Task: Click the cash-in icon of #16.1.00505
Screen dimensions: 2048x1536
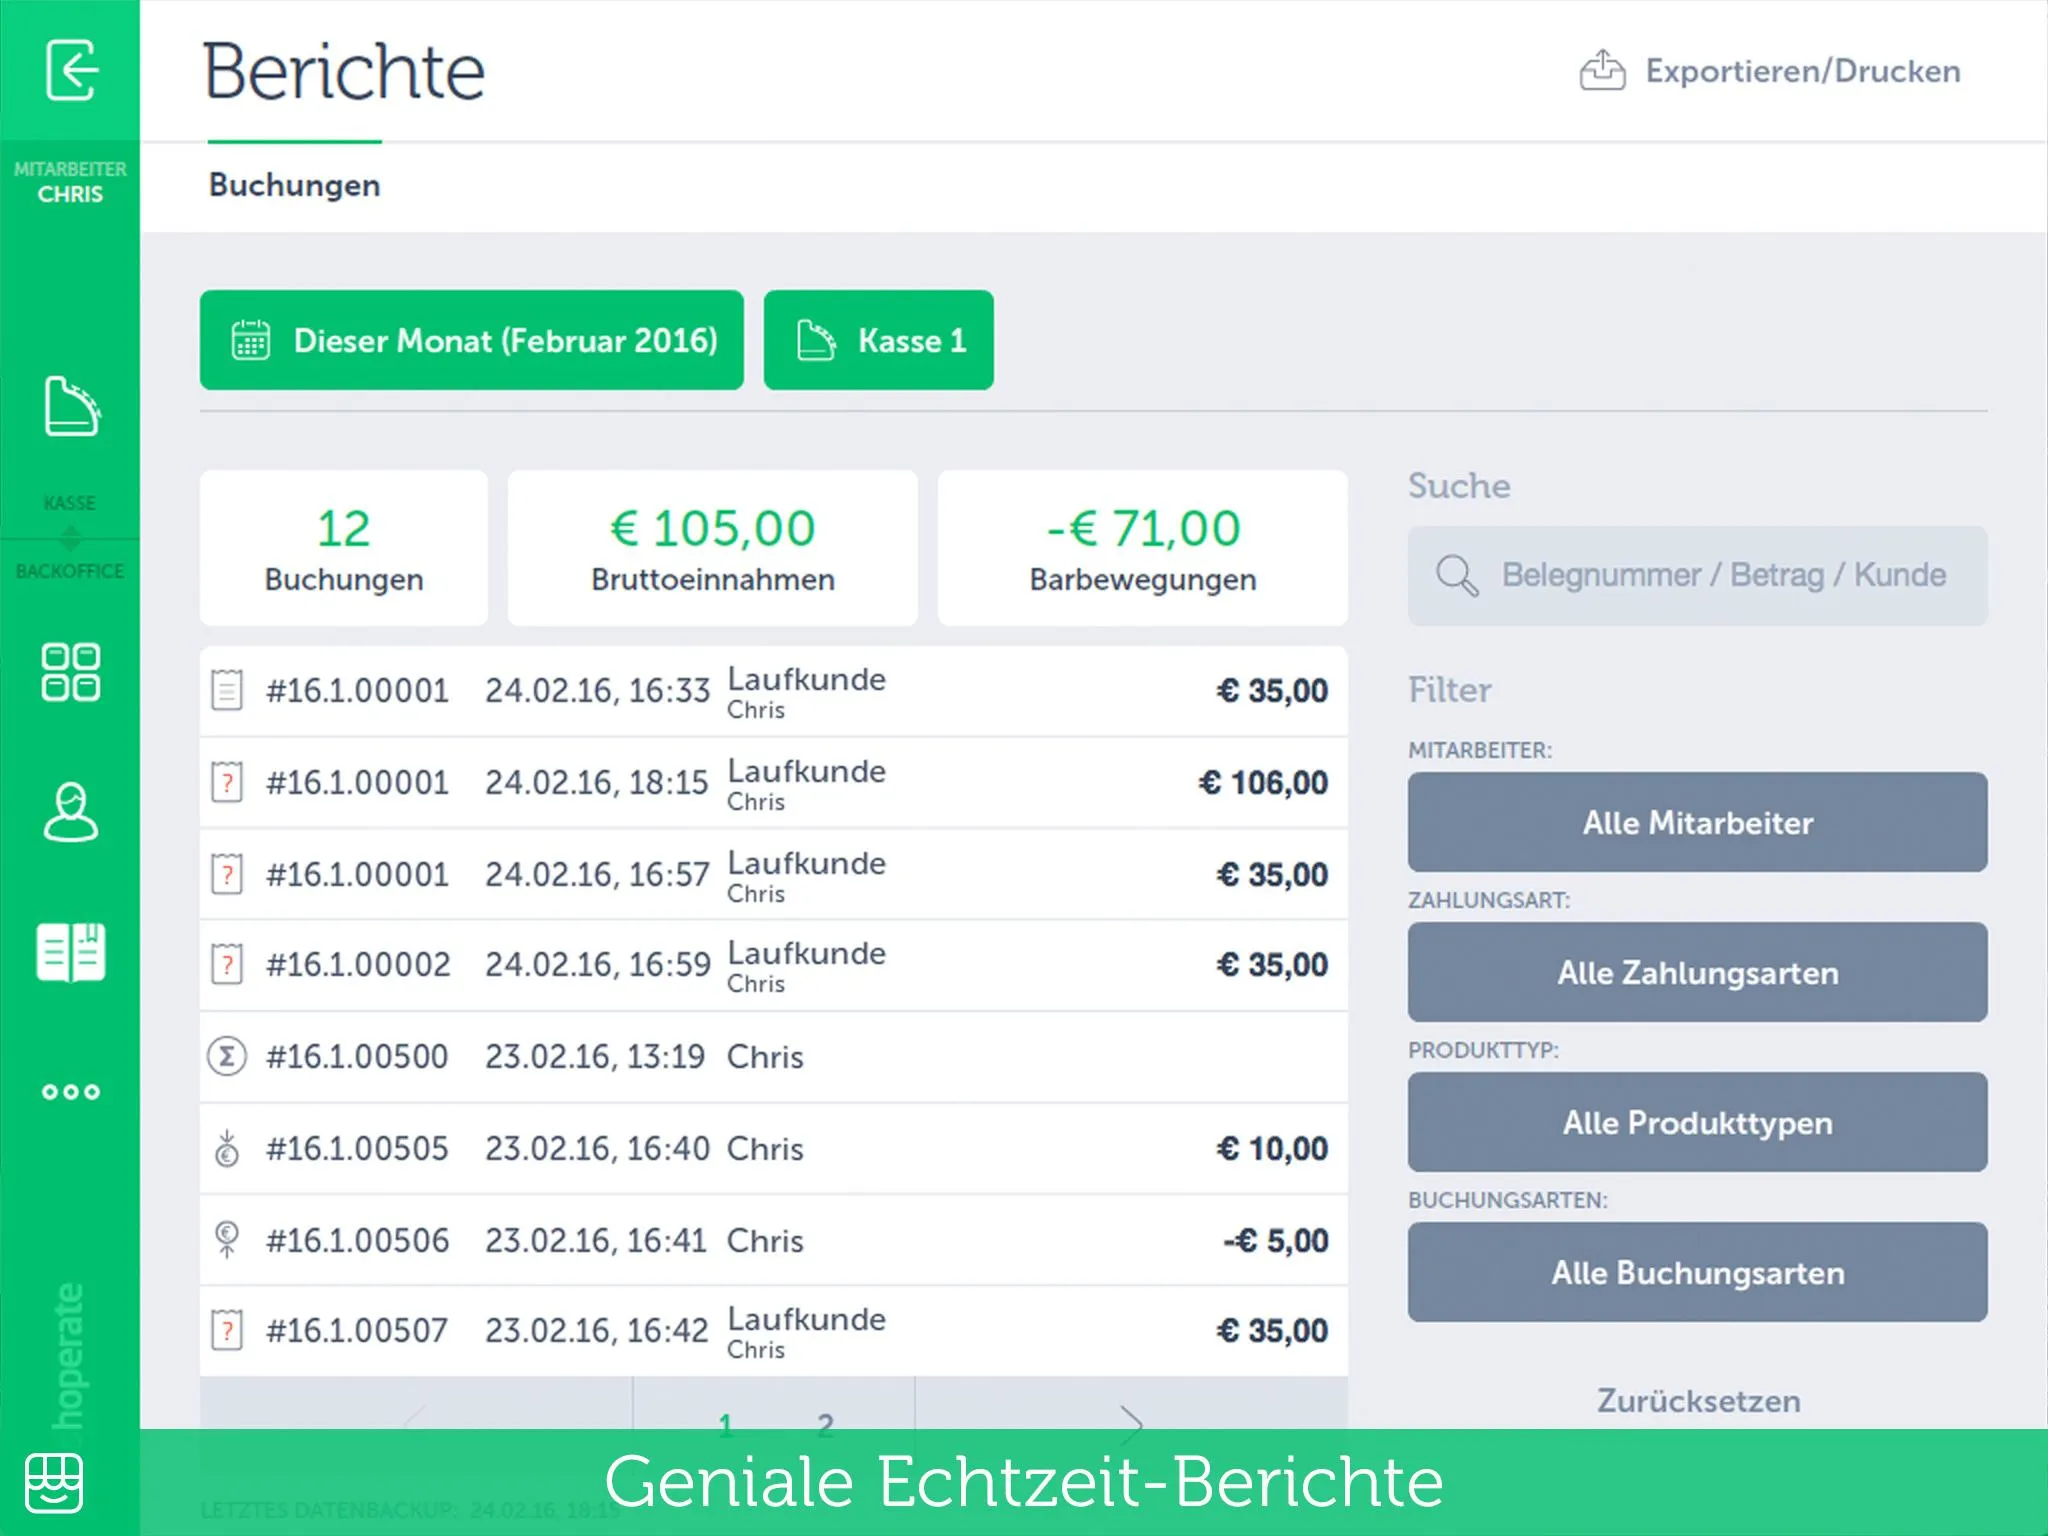Action: click(x=227, y=1148)
